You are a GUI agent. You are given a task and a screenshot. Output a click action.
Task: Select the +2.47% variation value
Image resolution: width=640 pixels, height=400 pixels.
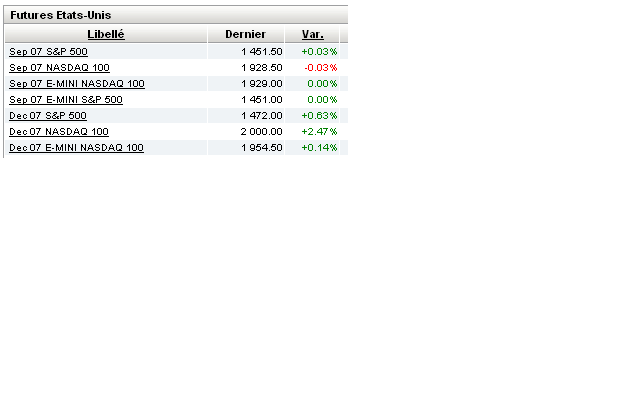pos(320,131)
